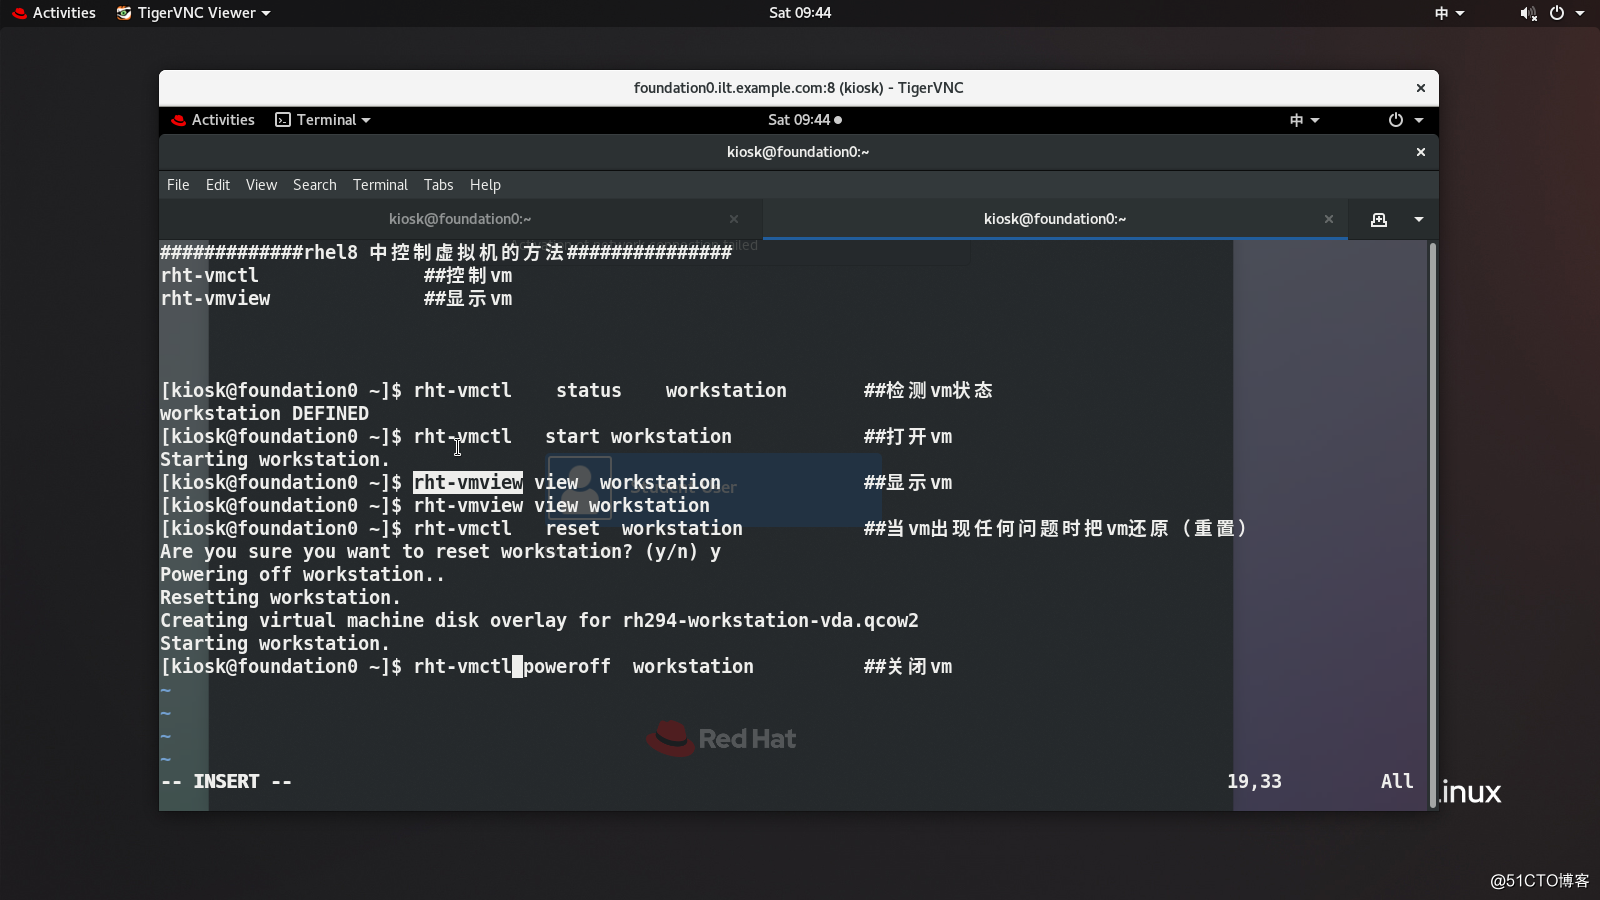Click the Sat 09:44 clock in host top bar
Screen dimensions: 1600x900
(799, 13)
